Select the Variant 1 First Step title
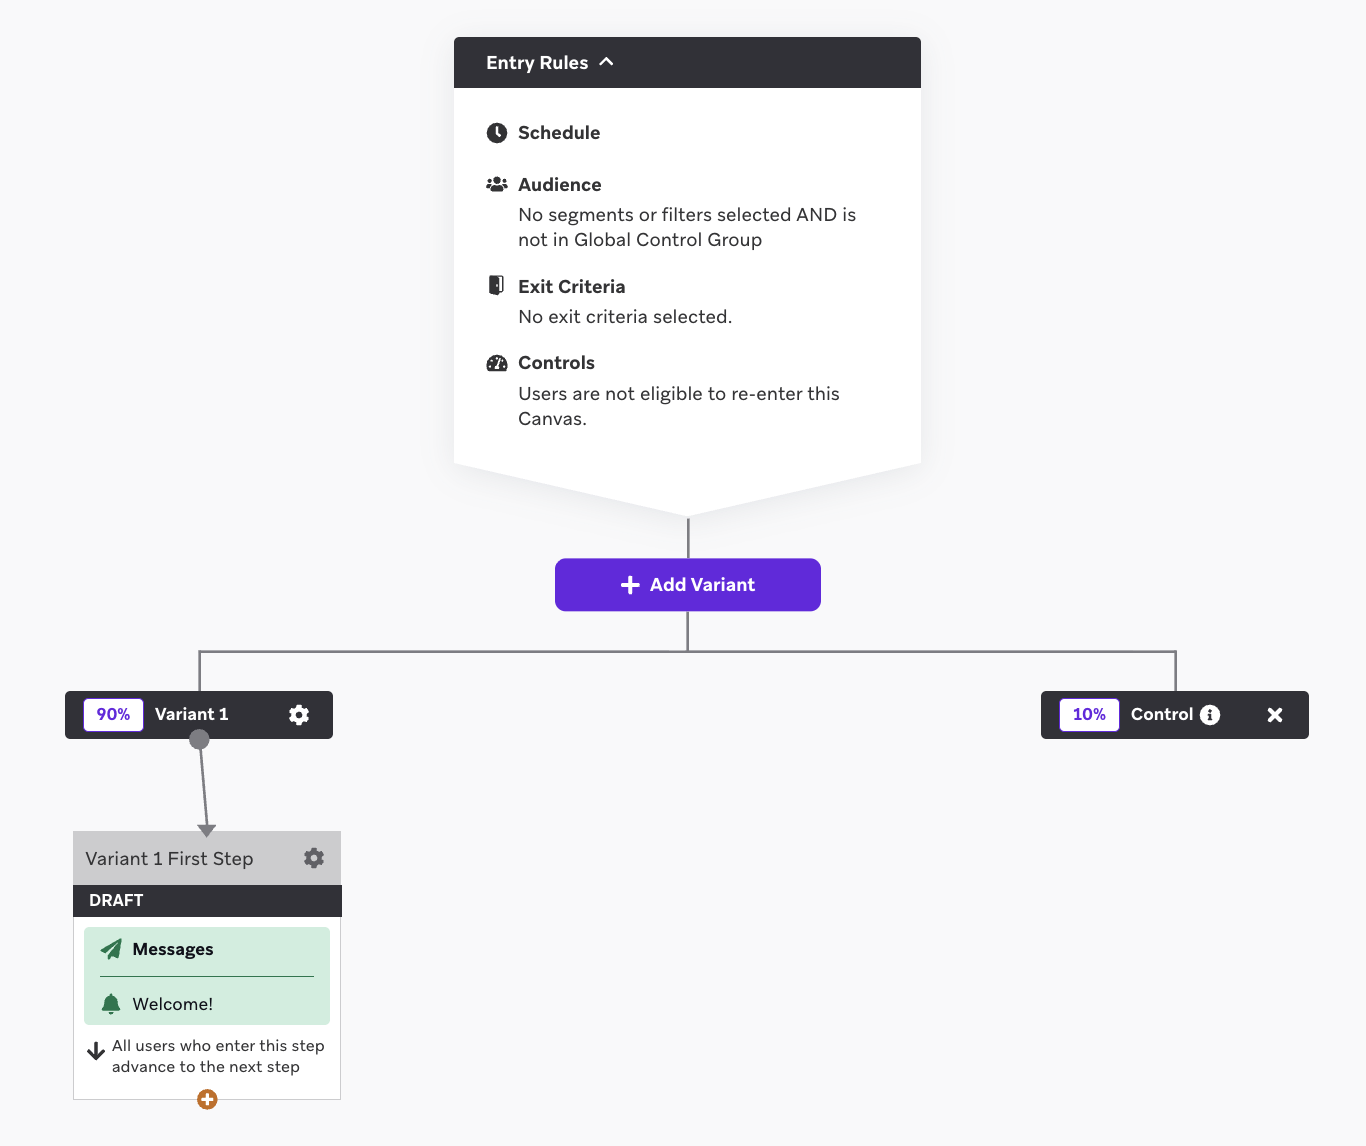Viewport: 1366px width, 1146px height. tap(169, 859)
